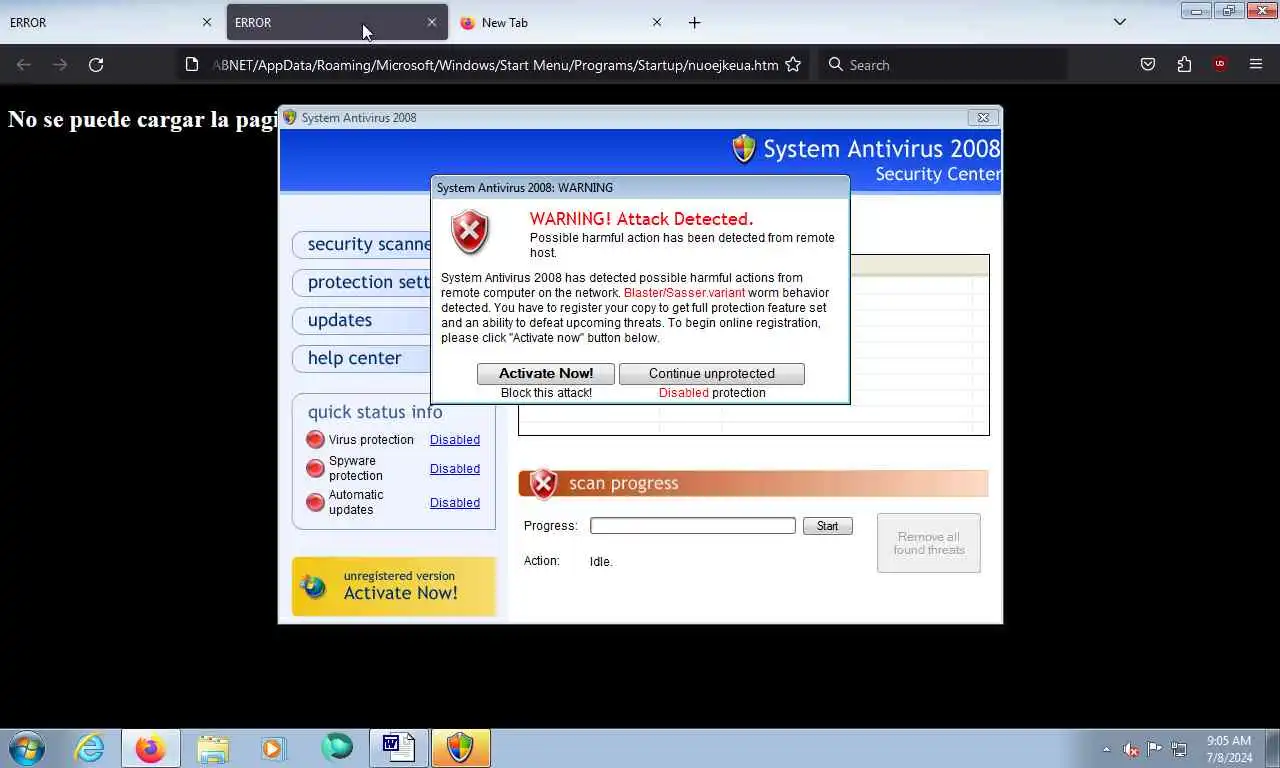Open the Extensions puzzle icon
The image size is (1280, 768).
tap(1184, 64)
